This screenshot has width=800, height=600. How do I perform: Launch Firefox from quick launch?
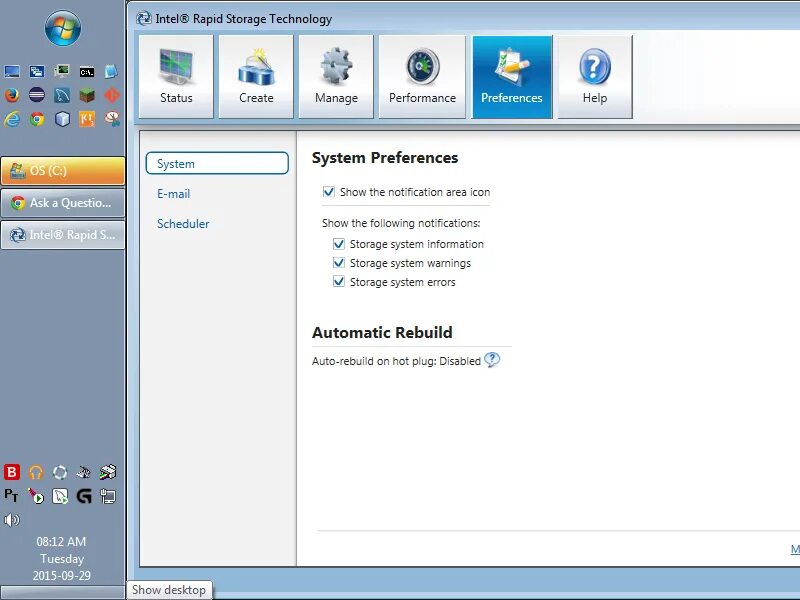(12, 95)
